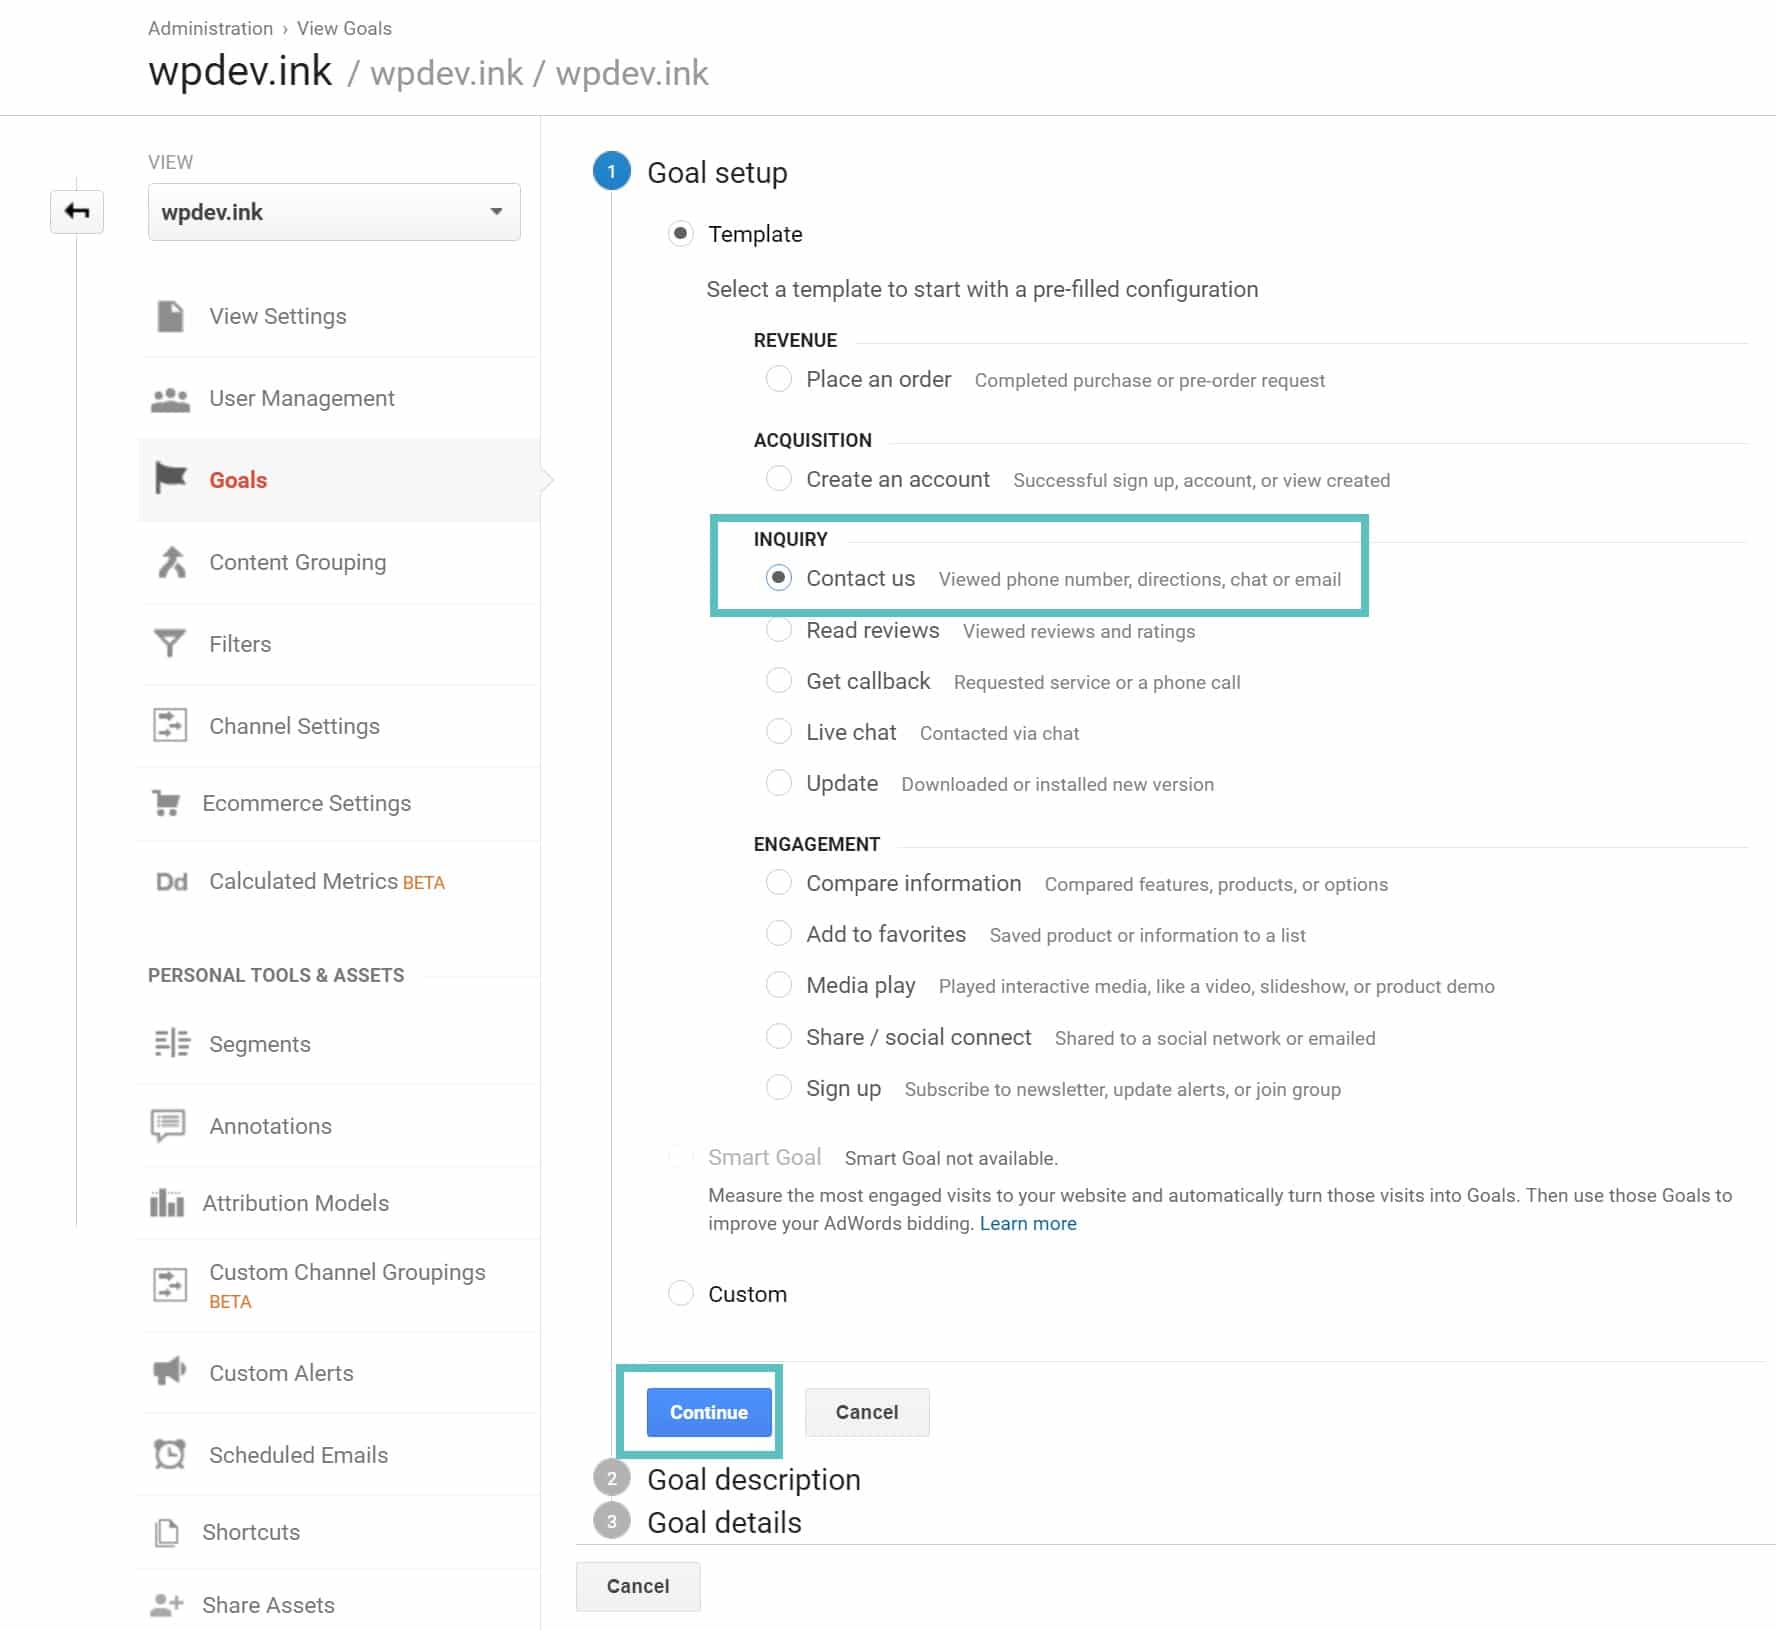Open View Settings via its page icon

point(170,315)
